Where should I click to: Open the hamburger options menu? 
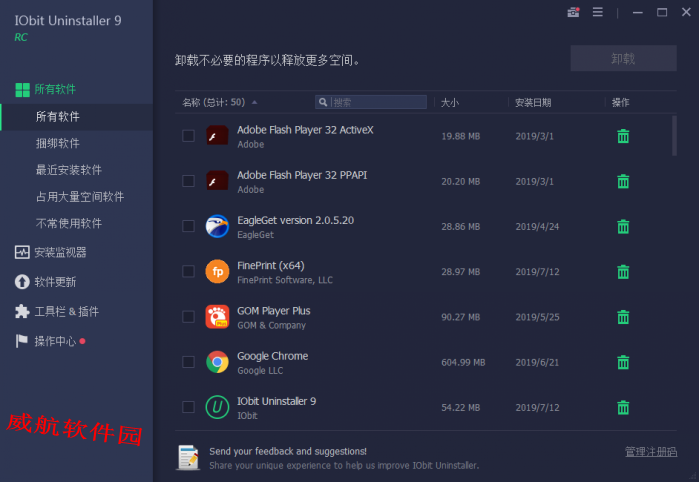[x=597, y=12]
